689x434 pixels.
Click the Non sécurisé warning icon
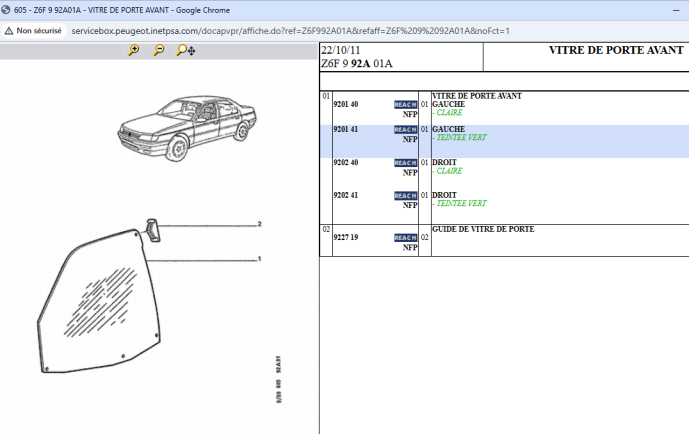9,31
